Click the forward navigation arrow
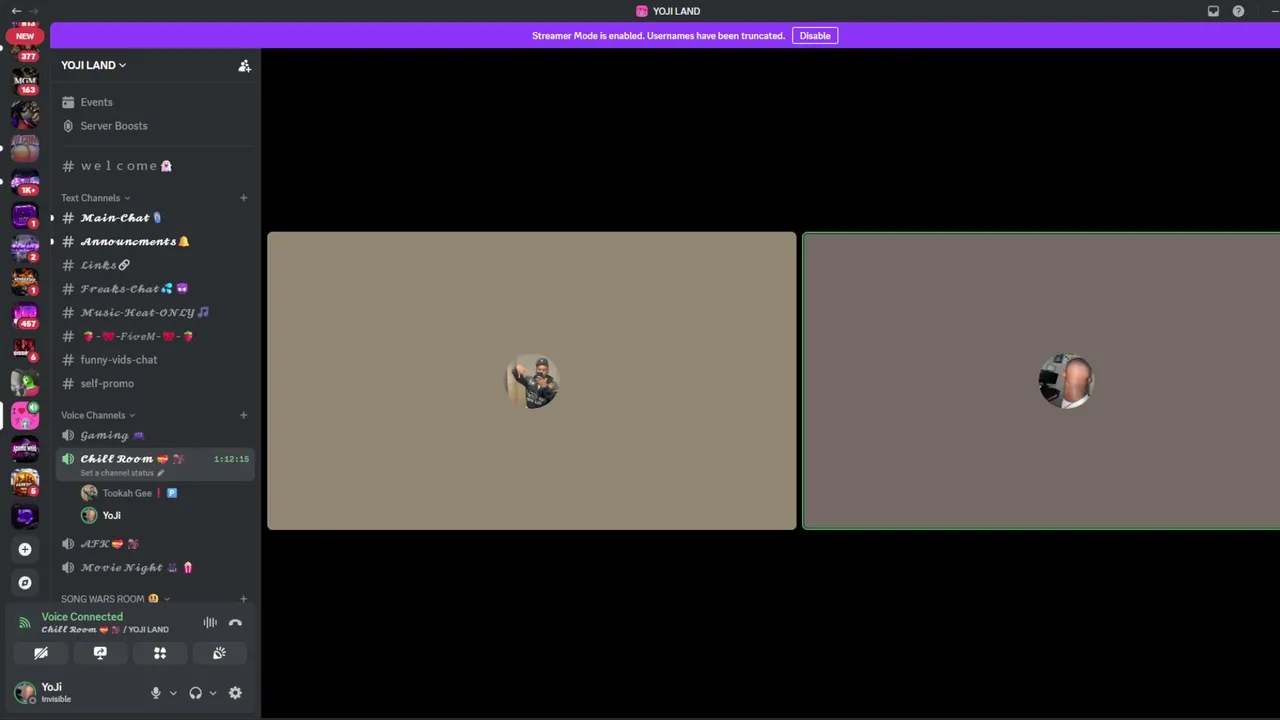The image size is (1280, 720). pos(34,11)
